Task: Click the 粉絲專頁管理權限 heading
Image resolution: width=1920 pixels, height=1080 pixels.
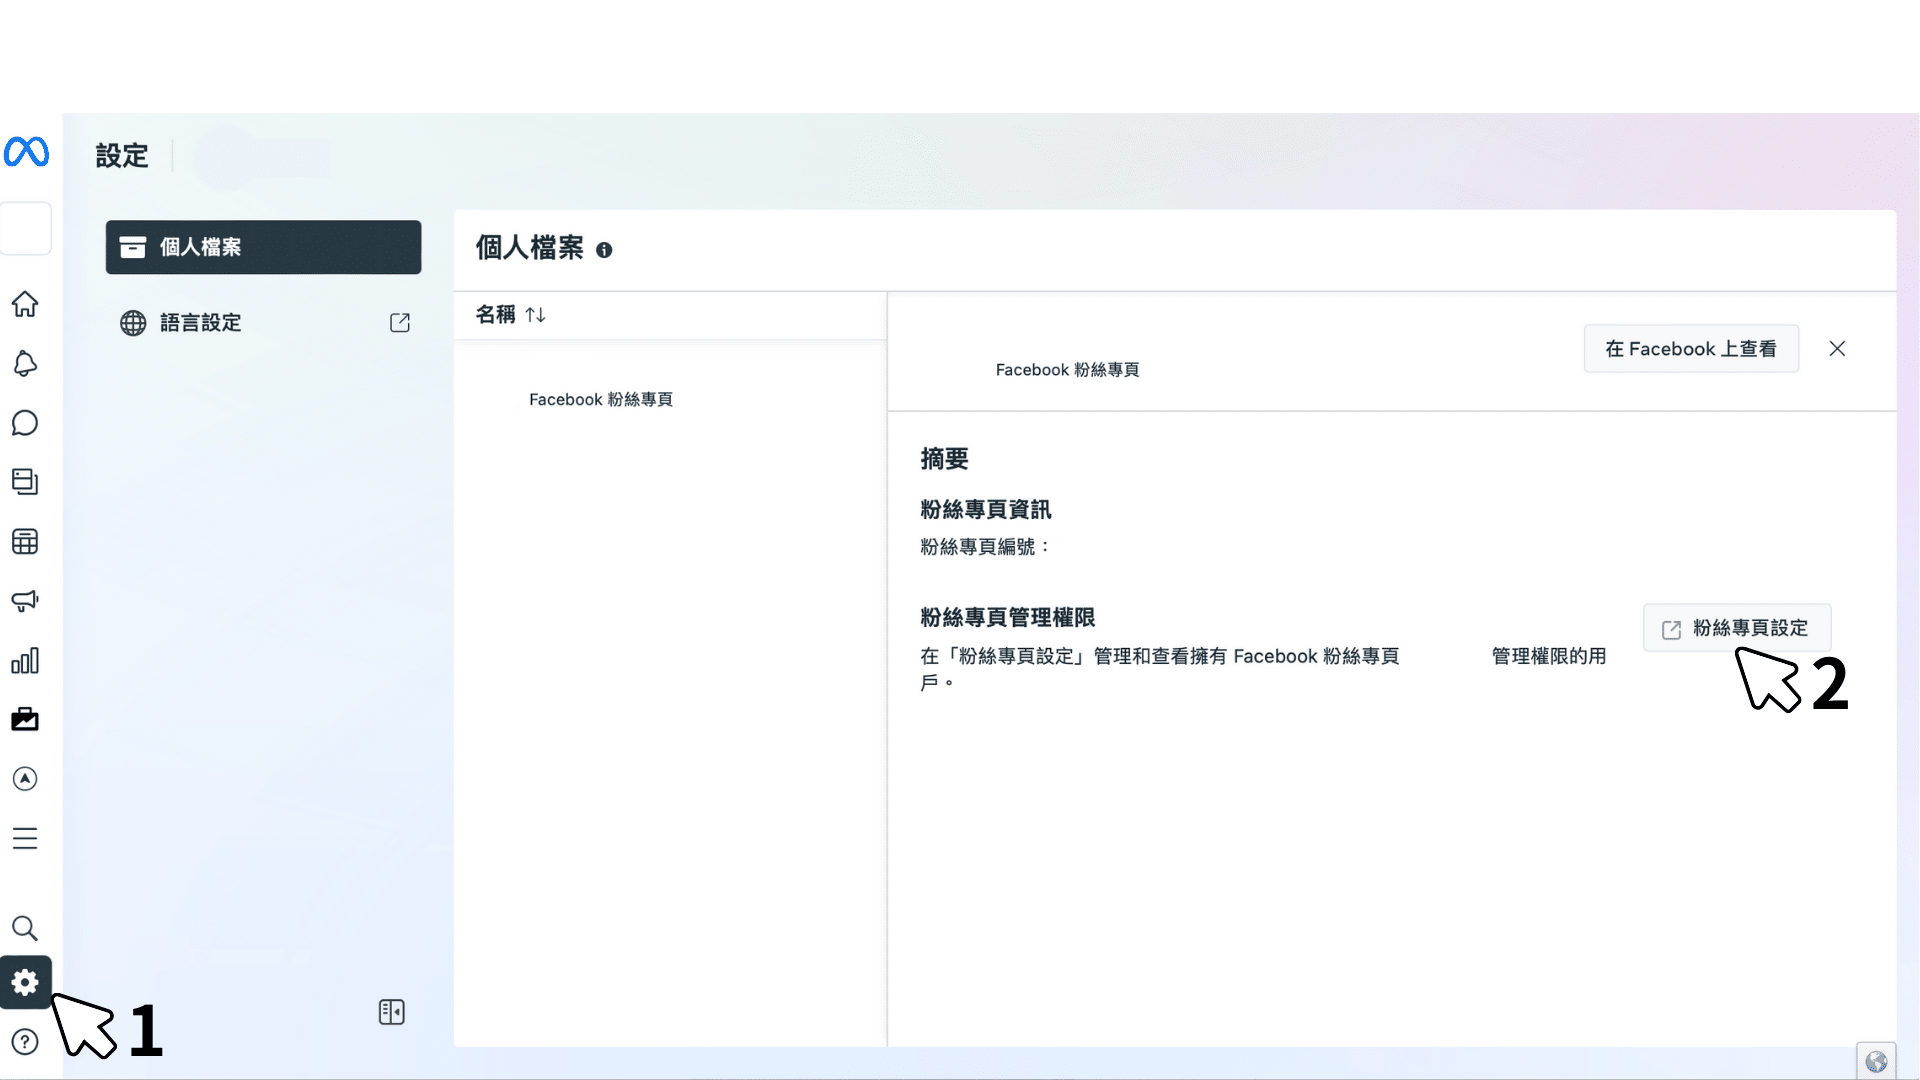Action: [1007, 618]
